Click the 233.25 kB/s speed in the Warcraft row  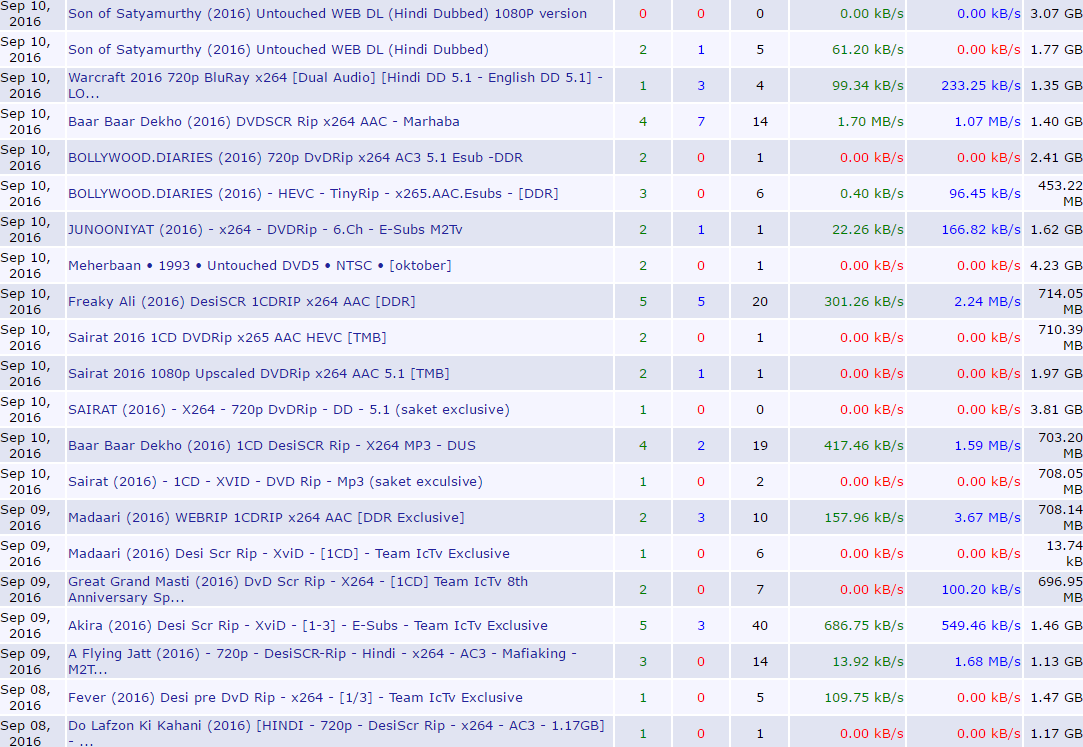click(981, 86)
